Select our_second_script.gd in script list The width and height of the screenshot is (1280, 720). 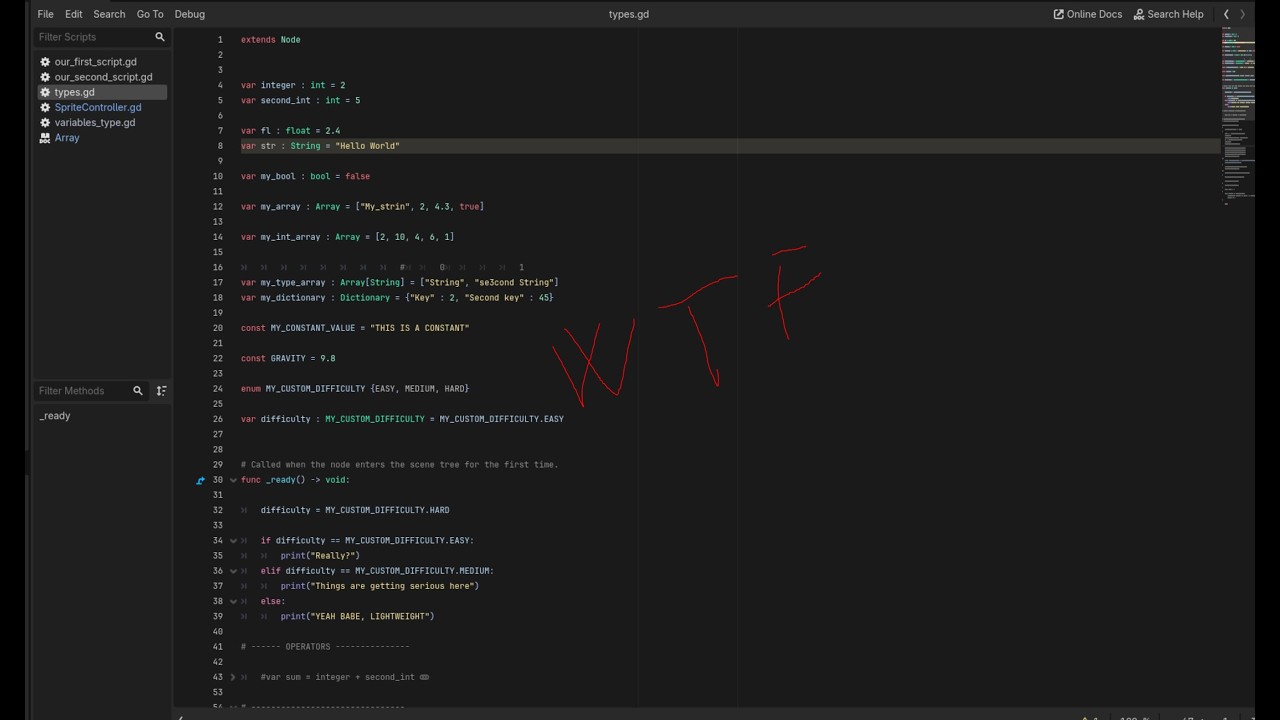(104, 77)
